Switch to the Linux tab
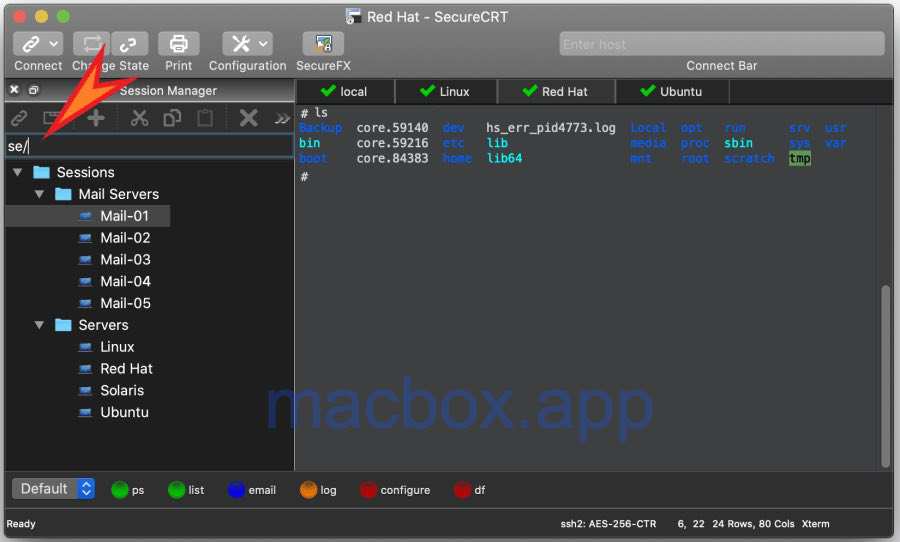Image resolution: width=900 pixels, height=542 pixels. tap(445, 91)
